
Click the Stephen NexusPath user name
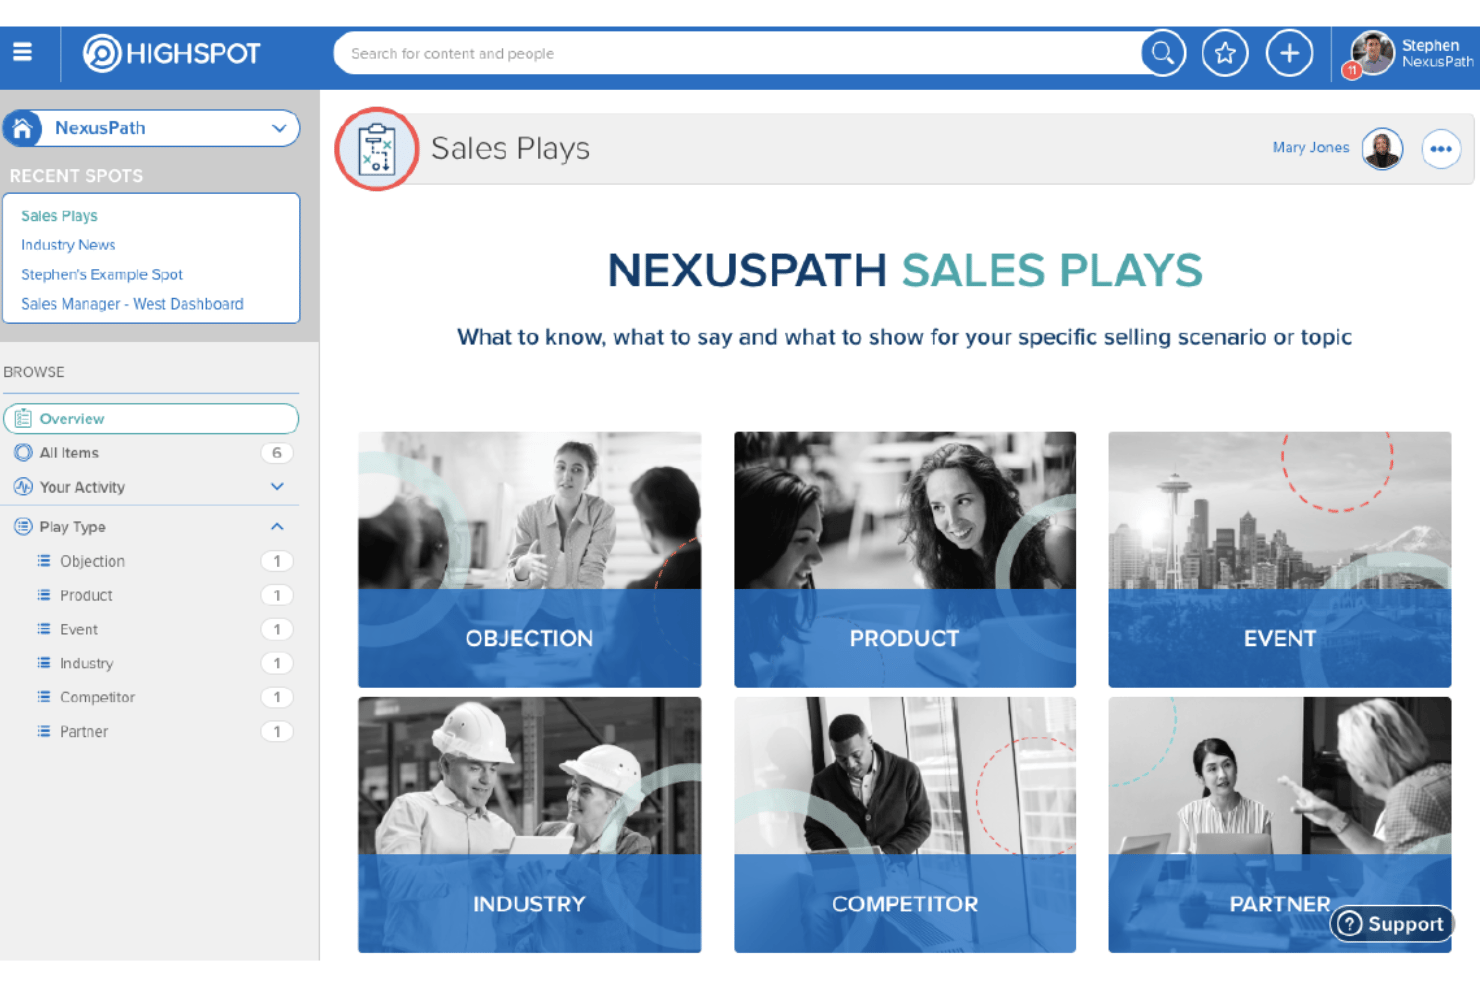[x=1437, y=53]
